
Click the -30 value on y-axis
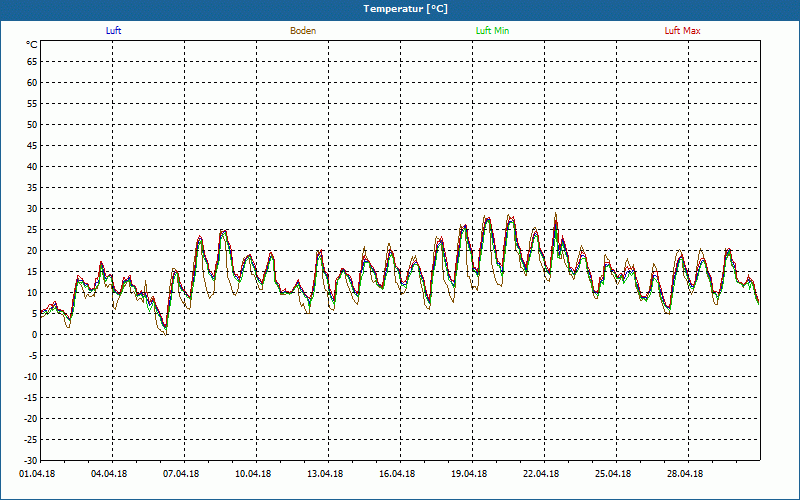(x=31, y=460)
